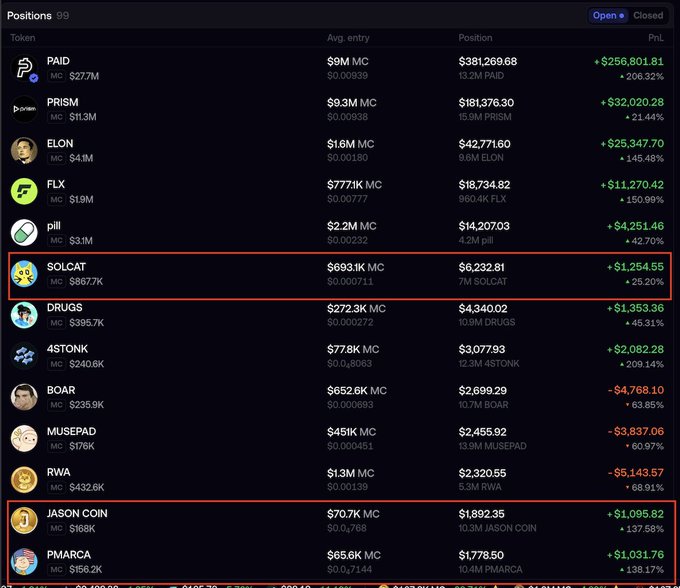Click JASON COIN average entry $70.7K MC
Screen dimensions: 680x588
click(353, 514)
